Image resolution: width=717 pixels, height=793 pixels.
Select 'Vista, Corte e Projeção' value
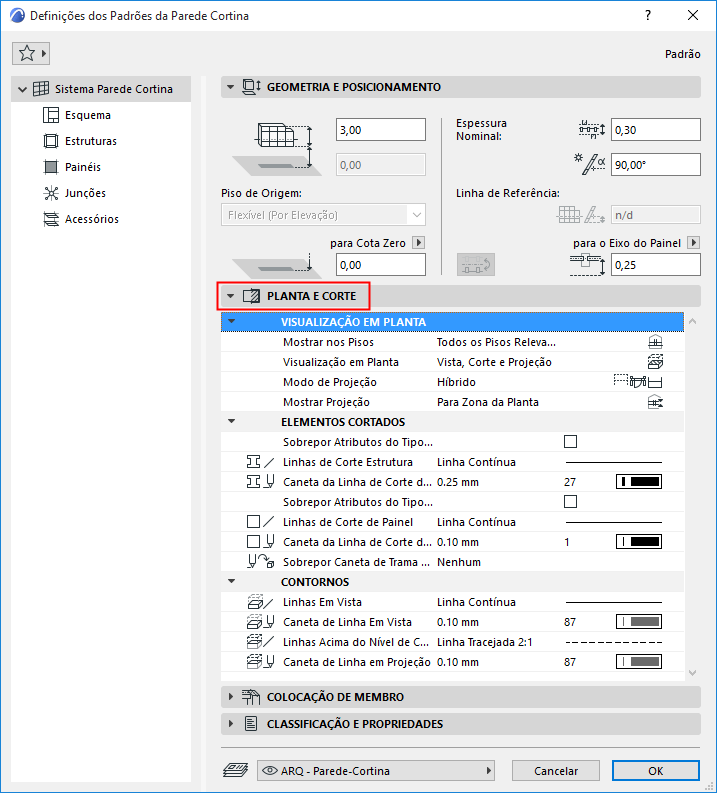(x=494, y=362)
